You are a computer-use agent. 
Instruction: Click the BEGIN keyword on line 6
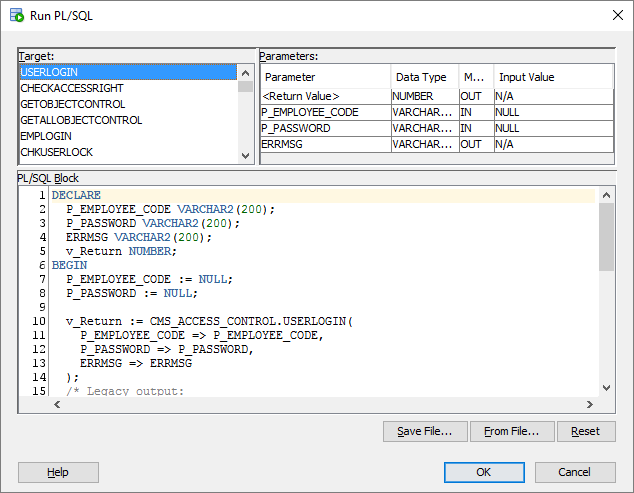69,265
